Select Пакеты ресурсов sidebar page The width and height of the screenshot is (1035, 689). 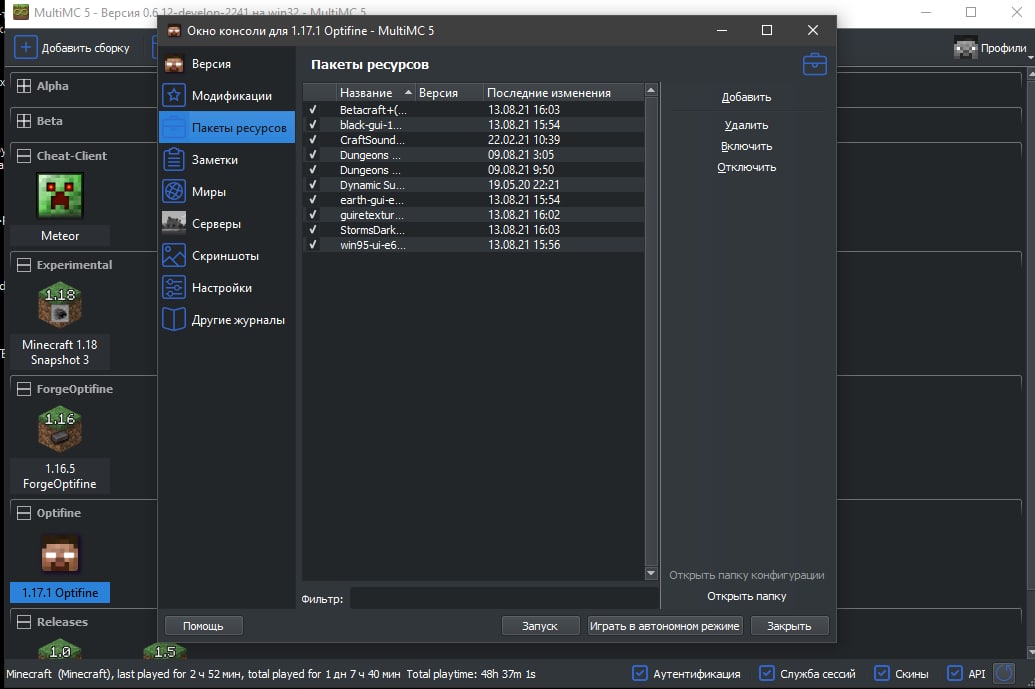coord(226,127)
